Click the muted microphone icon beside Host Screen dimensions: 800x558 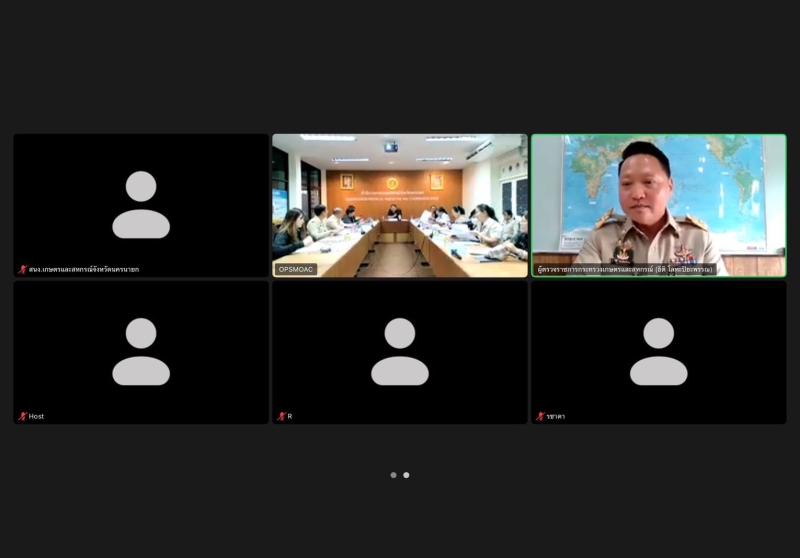(22, 416)
